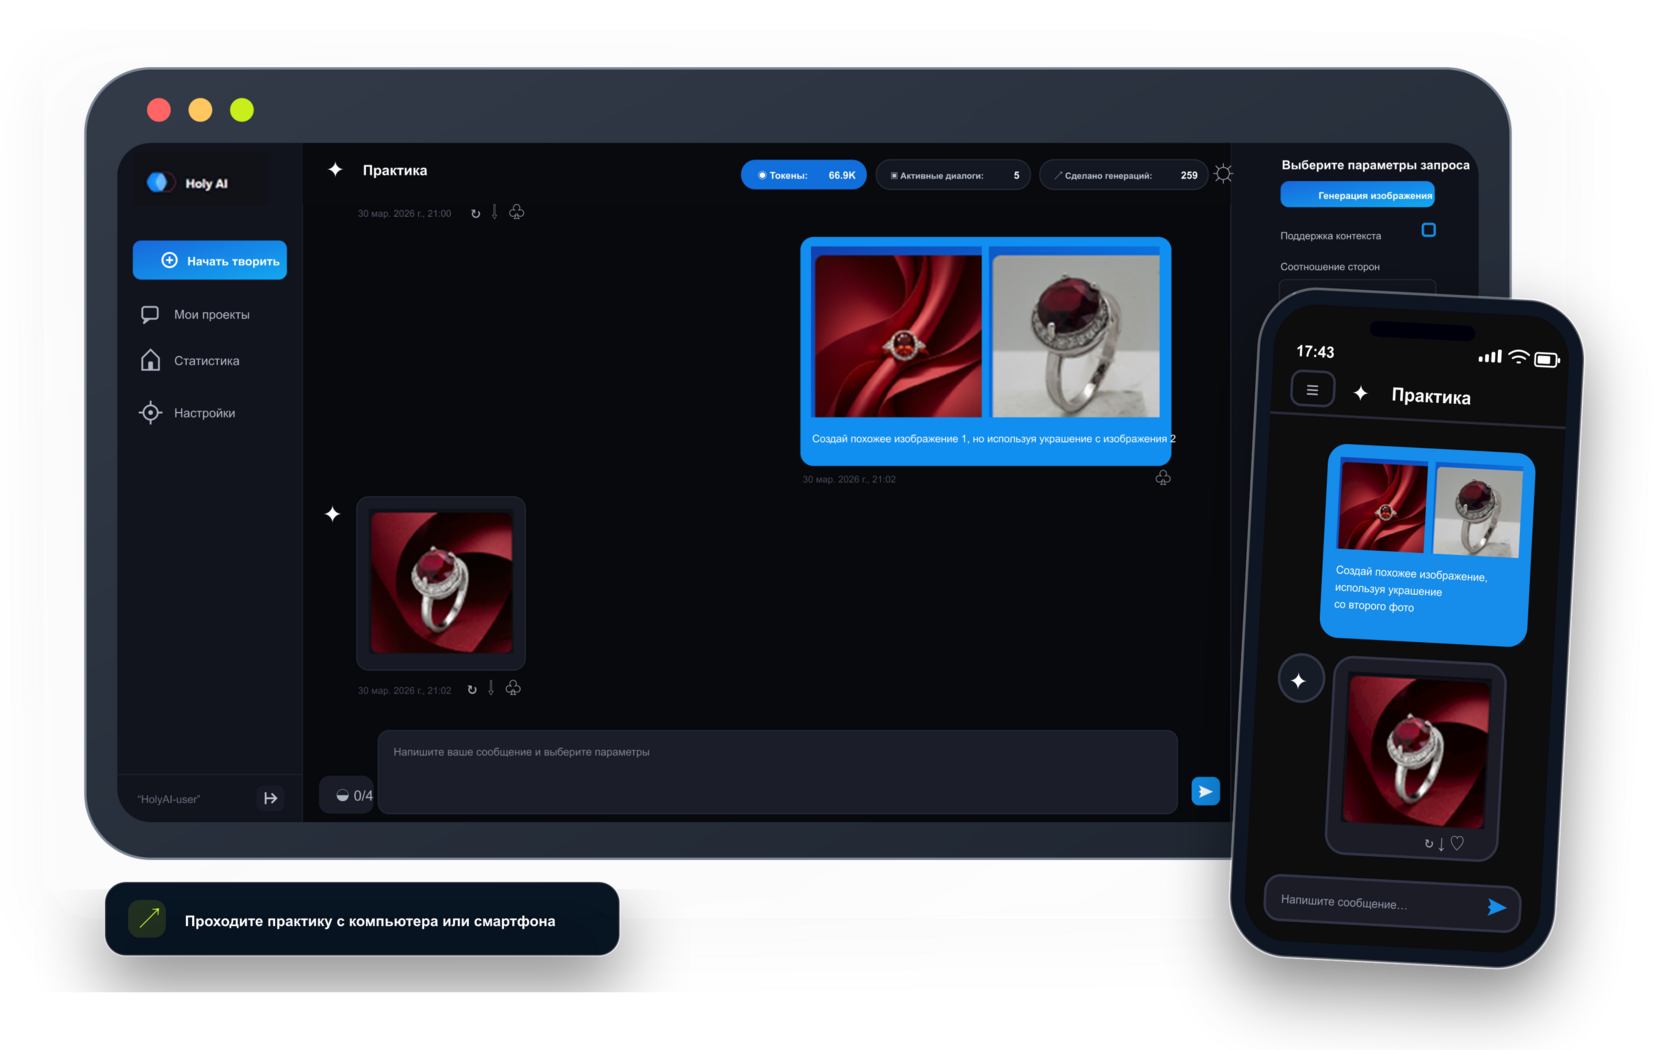Click the sparkle icon beside desktop 'Практика' title

pos(335,170)
